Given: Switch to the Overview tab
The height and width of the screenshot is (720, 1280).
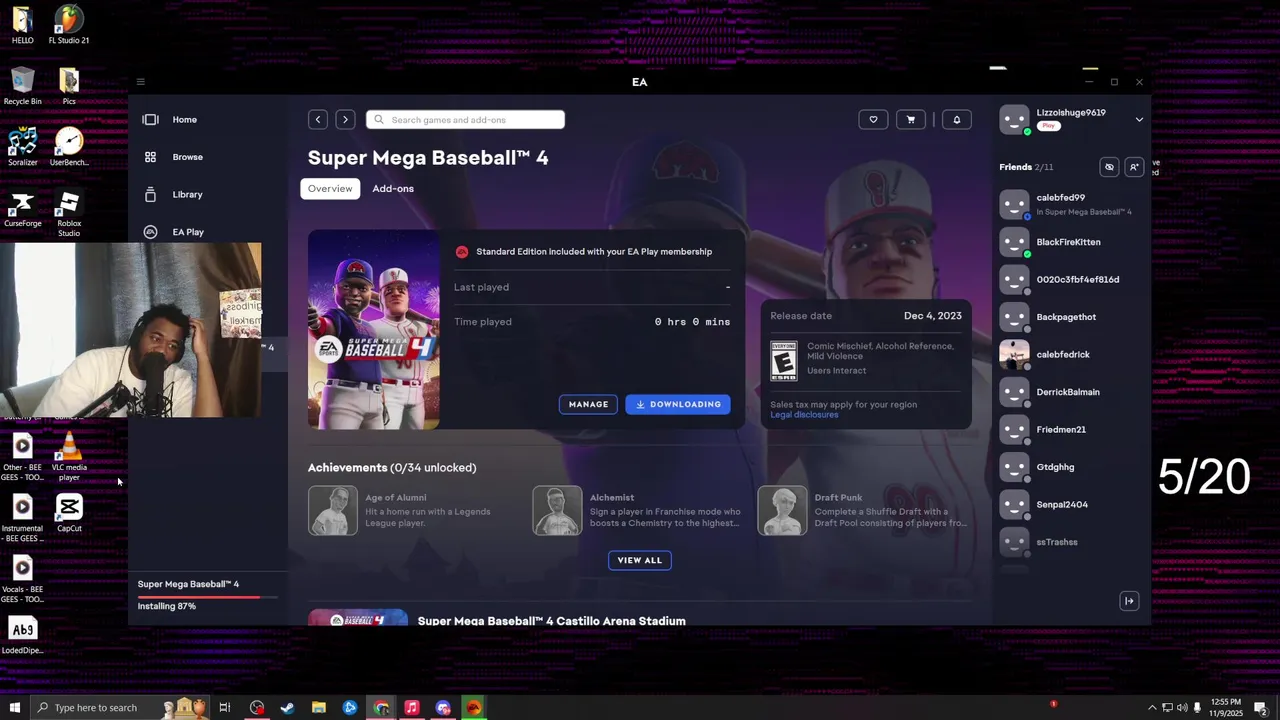Looking at the screenshot, I should click(x=330, y=189).
